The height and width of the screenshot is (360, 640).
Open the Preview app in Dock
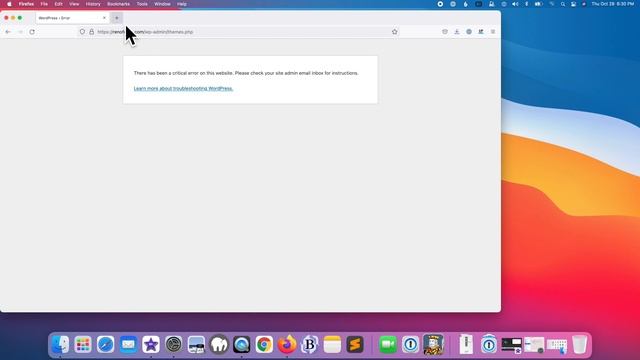(x=196, y=344)
